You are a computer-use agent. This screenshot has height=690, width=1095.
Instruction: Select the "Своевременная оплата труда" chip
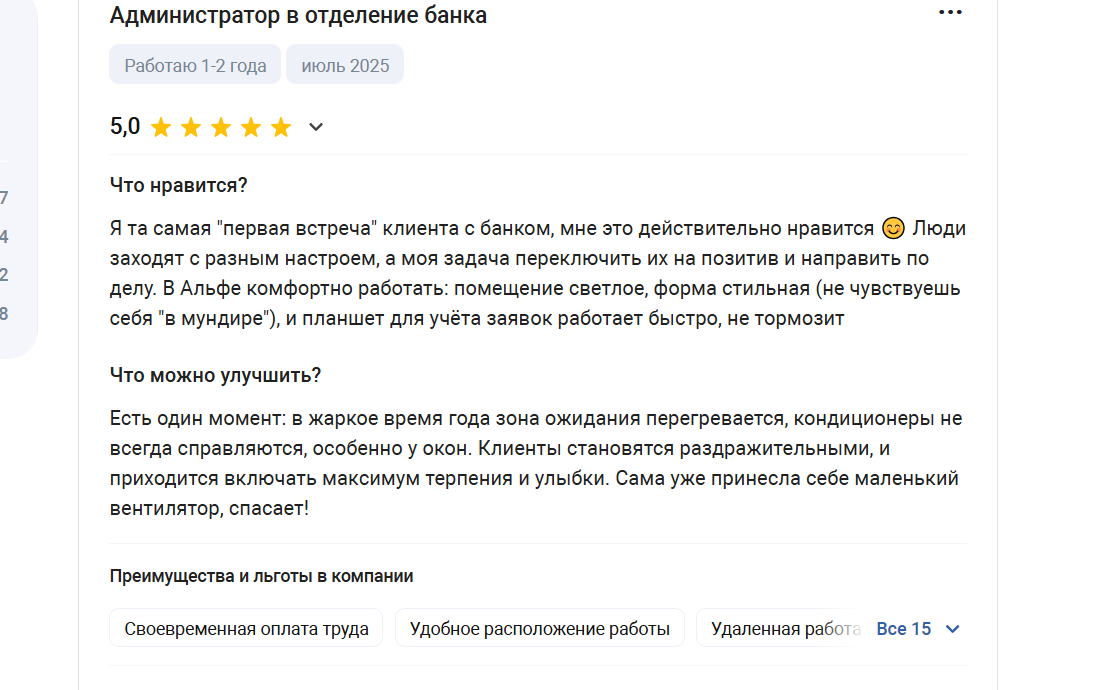(246, 629)
